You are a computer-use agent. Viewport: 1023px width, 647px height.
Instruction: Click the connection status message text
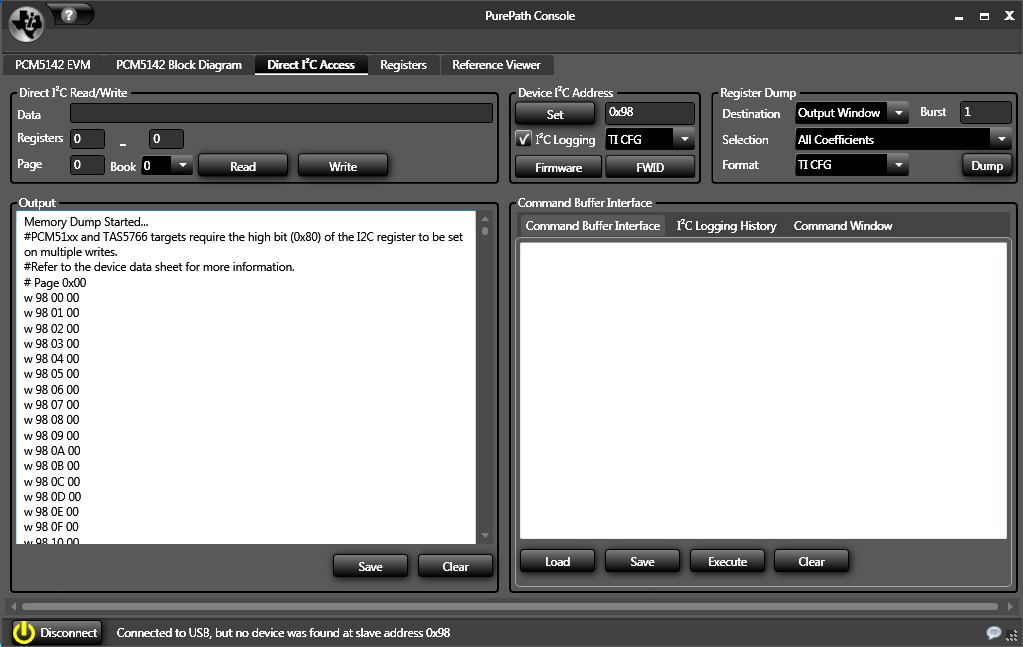pos(283,633)
